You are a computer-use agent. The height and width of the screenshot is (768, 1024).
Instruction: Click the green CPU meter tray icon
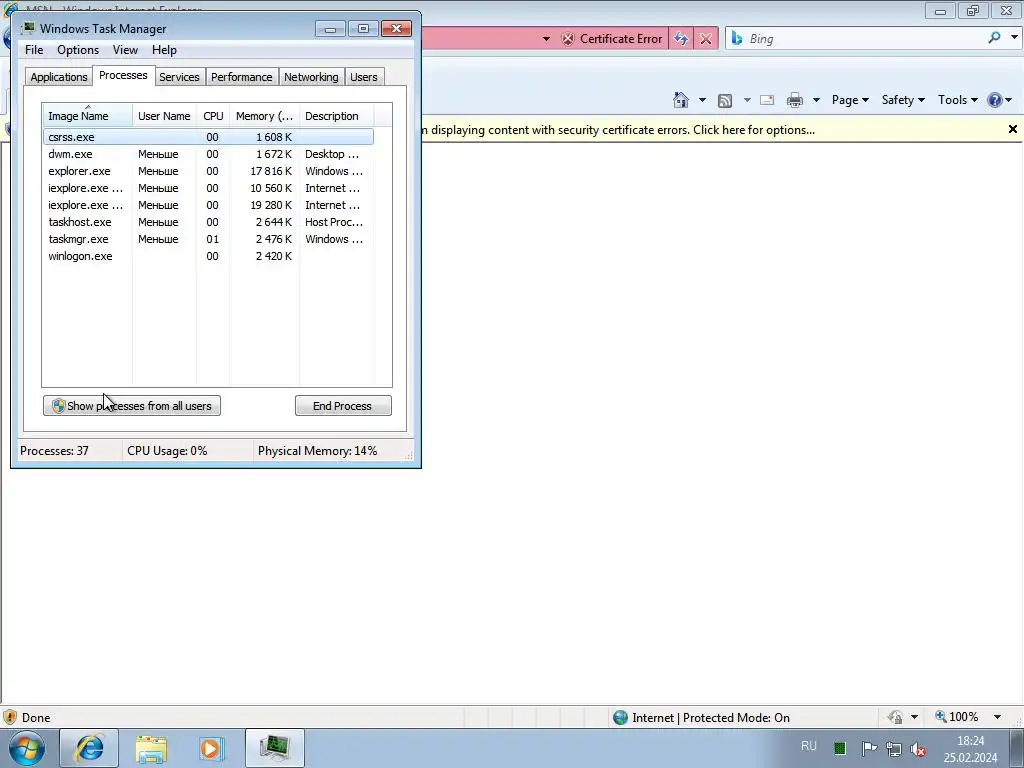click(x=840, y=748)
